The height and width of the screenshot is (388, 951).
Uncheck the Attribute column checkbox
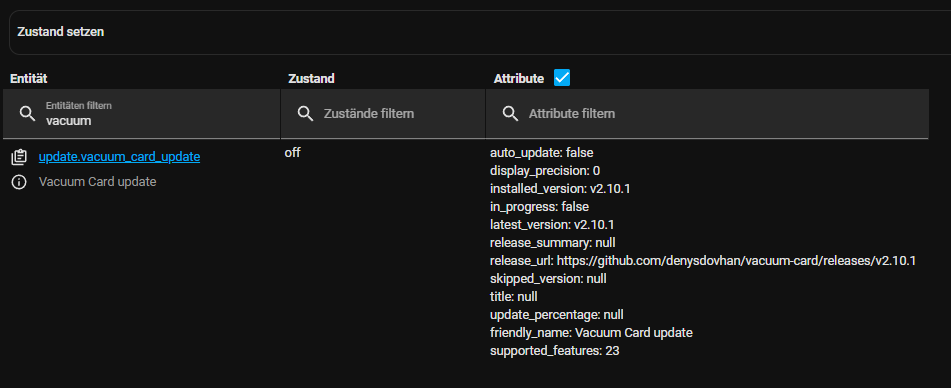coord(562,78)
